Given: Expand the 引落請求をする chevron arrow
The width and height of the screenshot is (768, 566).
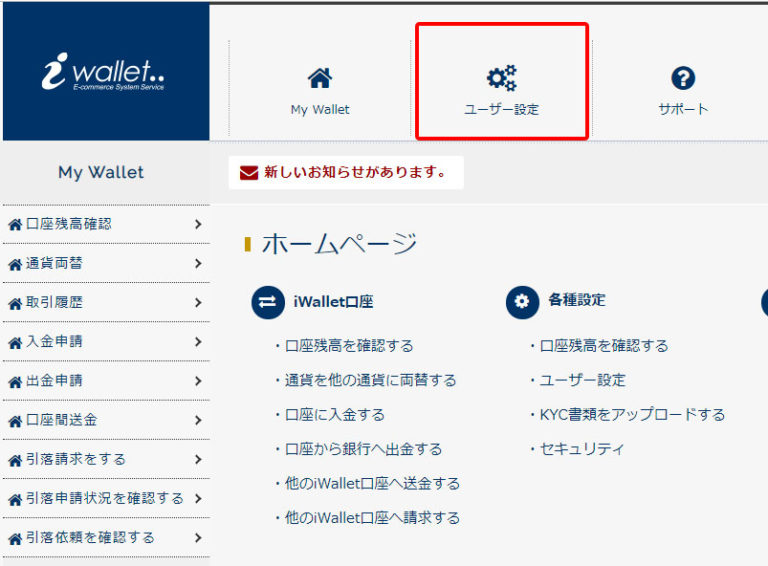Looking at the screenshot, I should pos(198,459).
